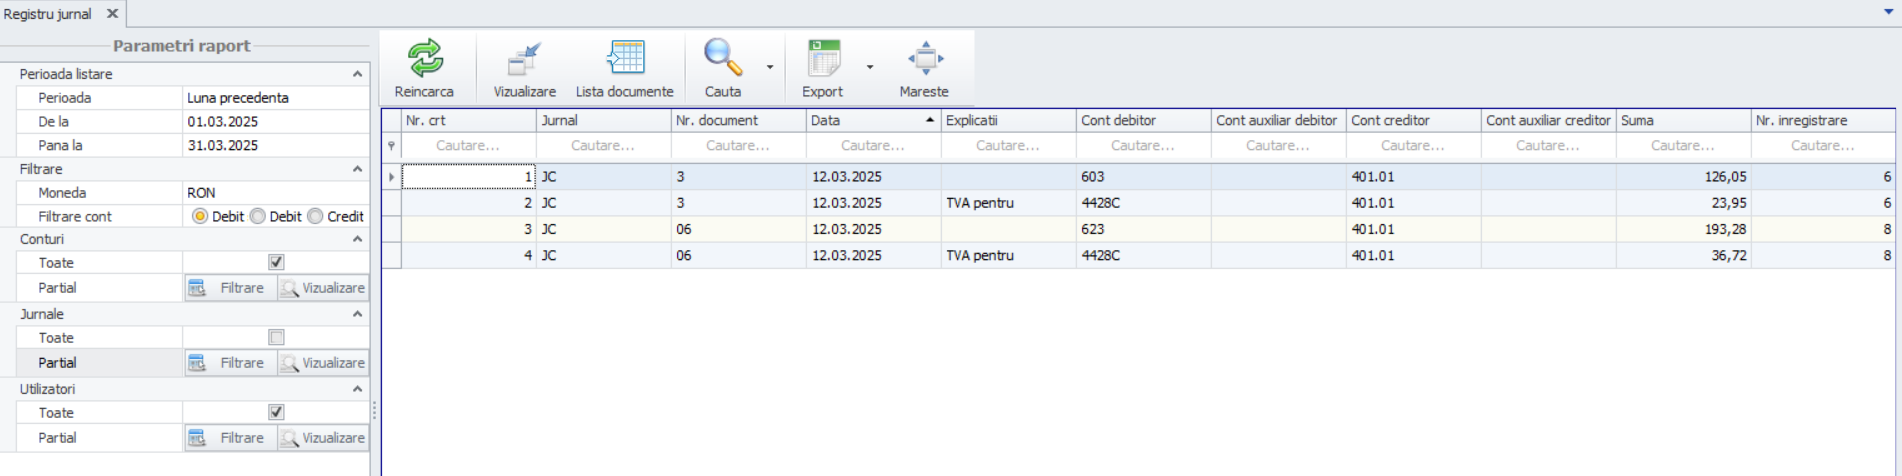Open the Vizualizare report preview icon
Viewport: 1902px width, 476px height.
coord(524,59)
